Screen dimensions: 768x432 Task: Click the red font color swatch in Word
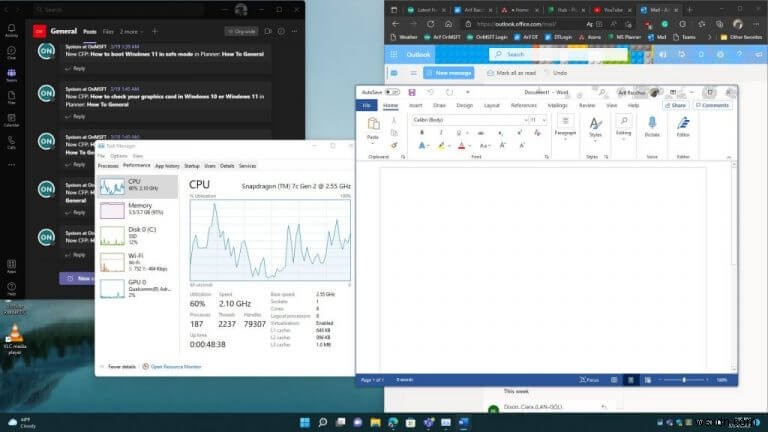tap(461, 145)
